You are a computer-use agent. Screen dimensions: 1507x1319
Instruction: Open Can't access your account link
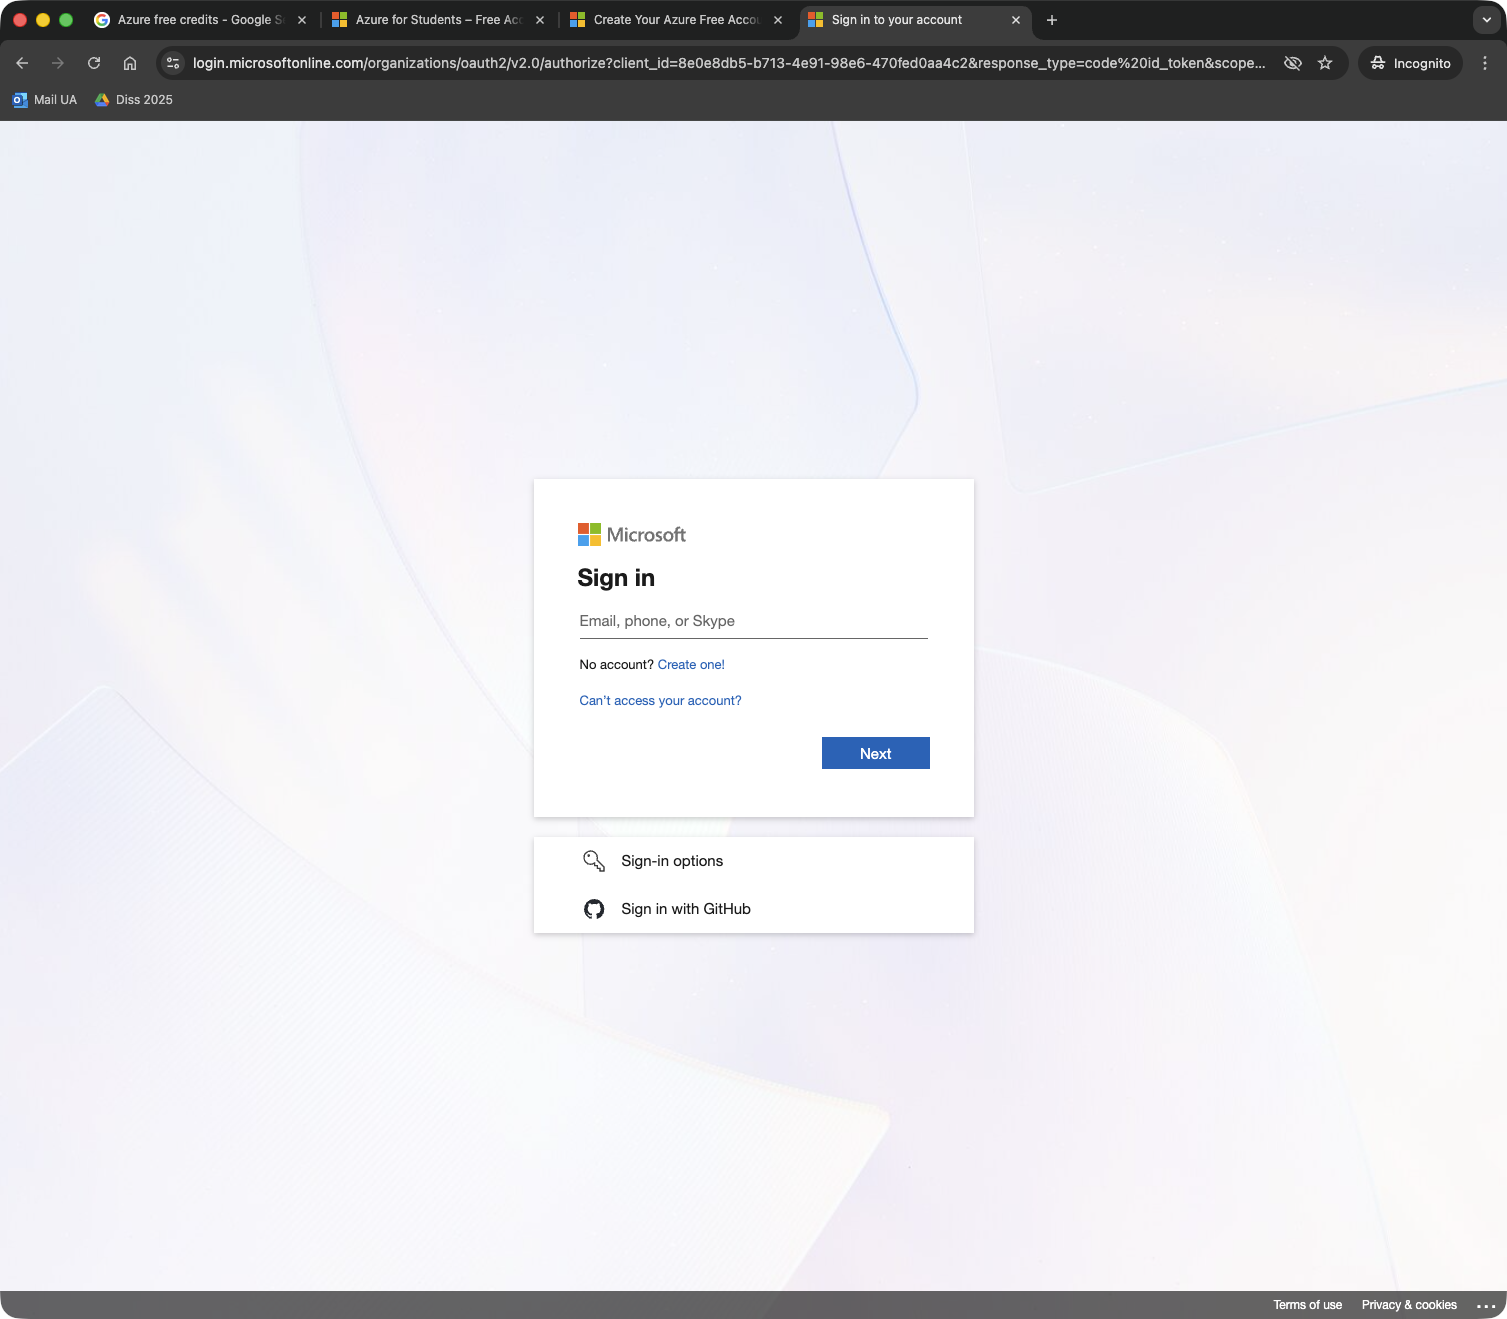660,701
